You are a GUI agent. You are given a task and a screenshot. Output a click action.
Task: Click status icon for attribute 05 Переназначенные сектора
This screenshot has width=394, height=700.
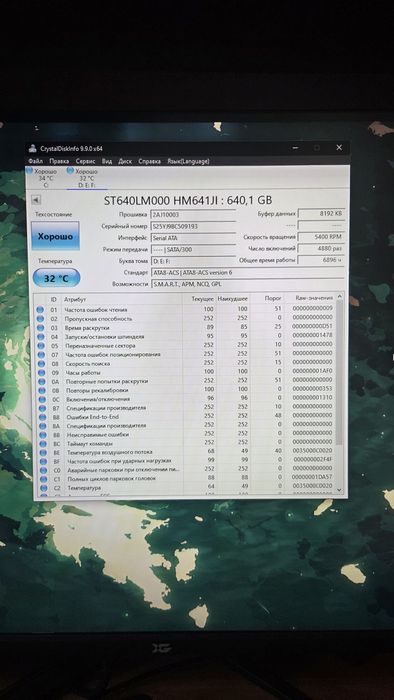[x=40, y=345]
